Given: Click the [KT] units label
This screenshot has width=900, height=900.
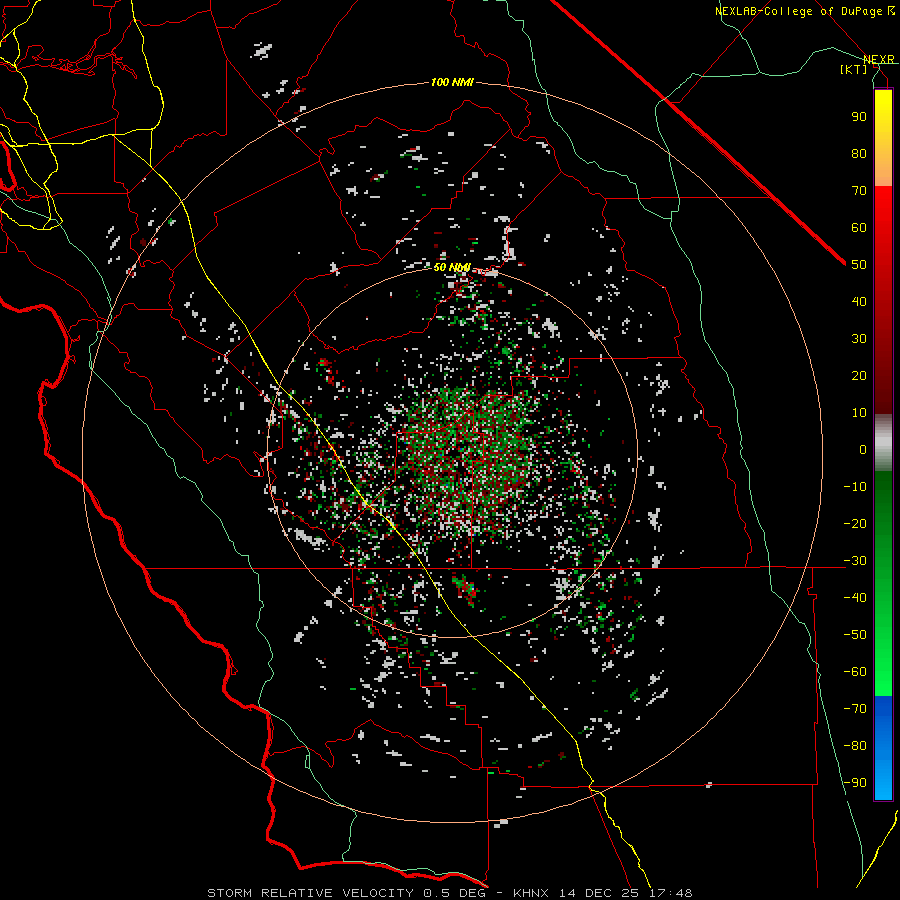Looking at the screenshot, I should click(x=854, y=69).
